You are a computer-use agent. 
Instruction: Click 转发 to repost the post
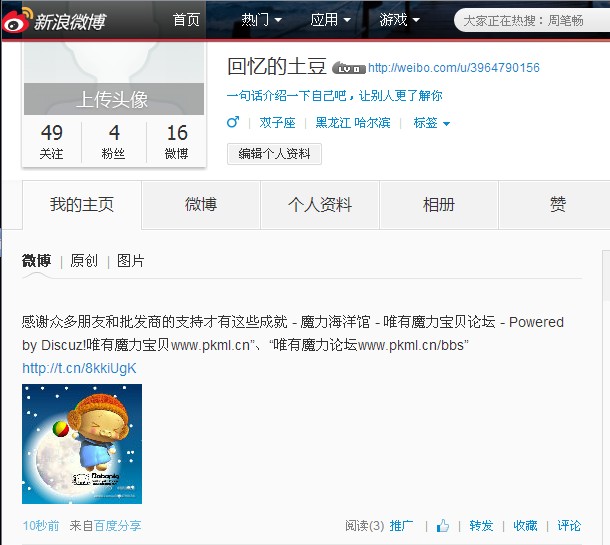pos(481,525)
